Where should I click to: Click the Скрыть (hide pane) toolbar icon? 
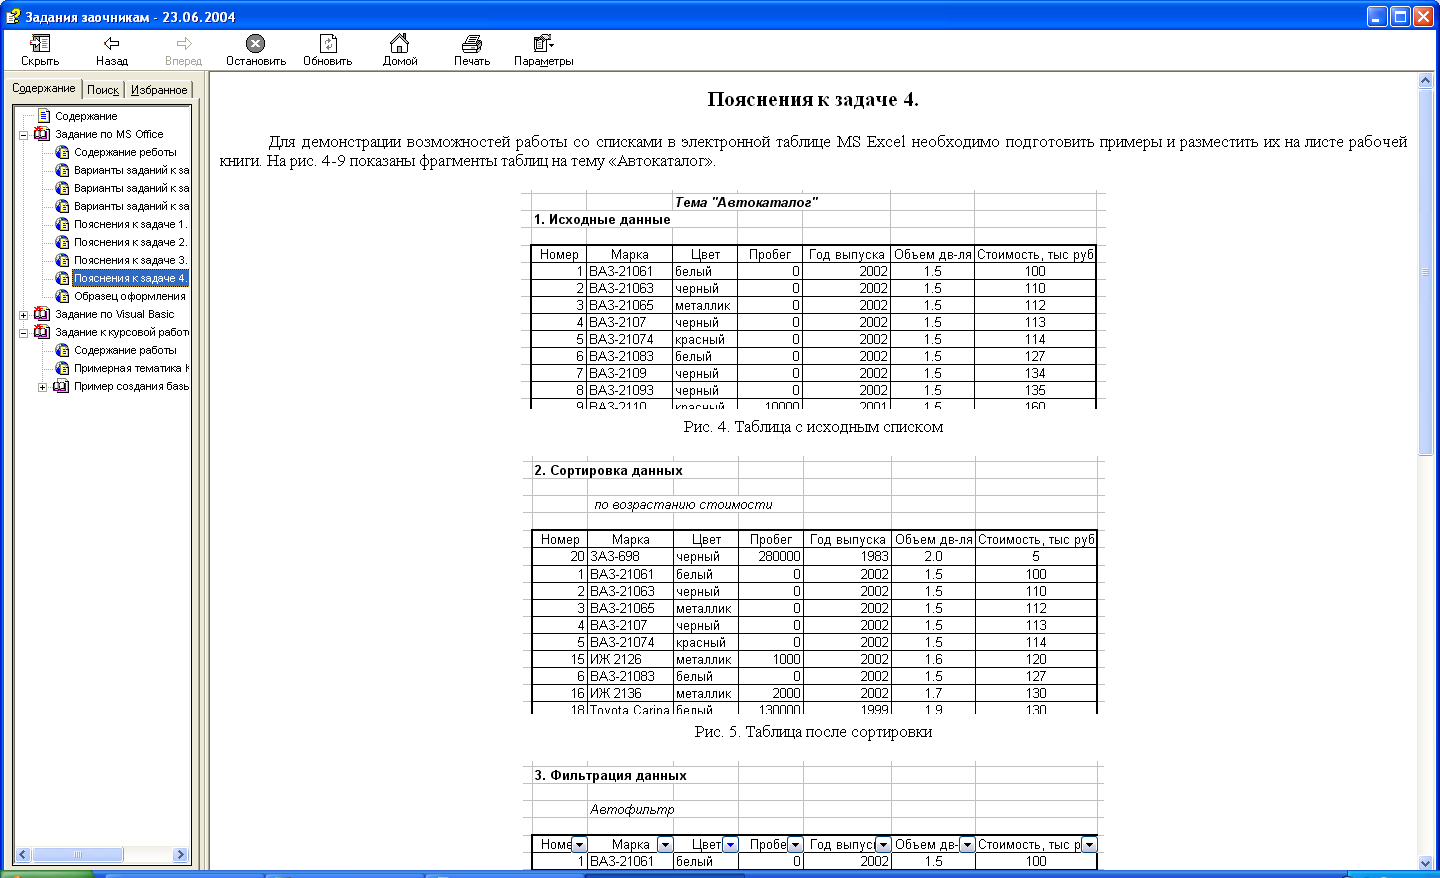[x=40, y=43]
